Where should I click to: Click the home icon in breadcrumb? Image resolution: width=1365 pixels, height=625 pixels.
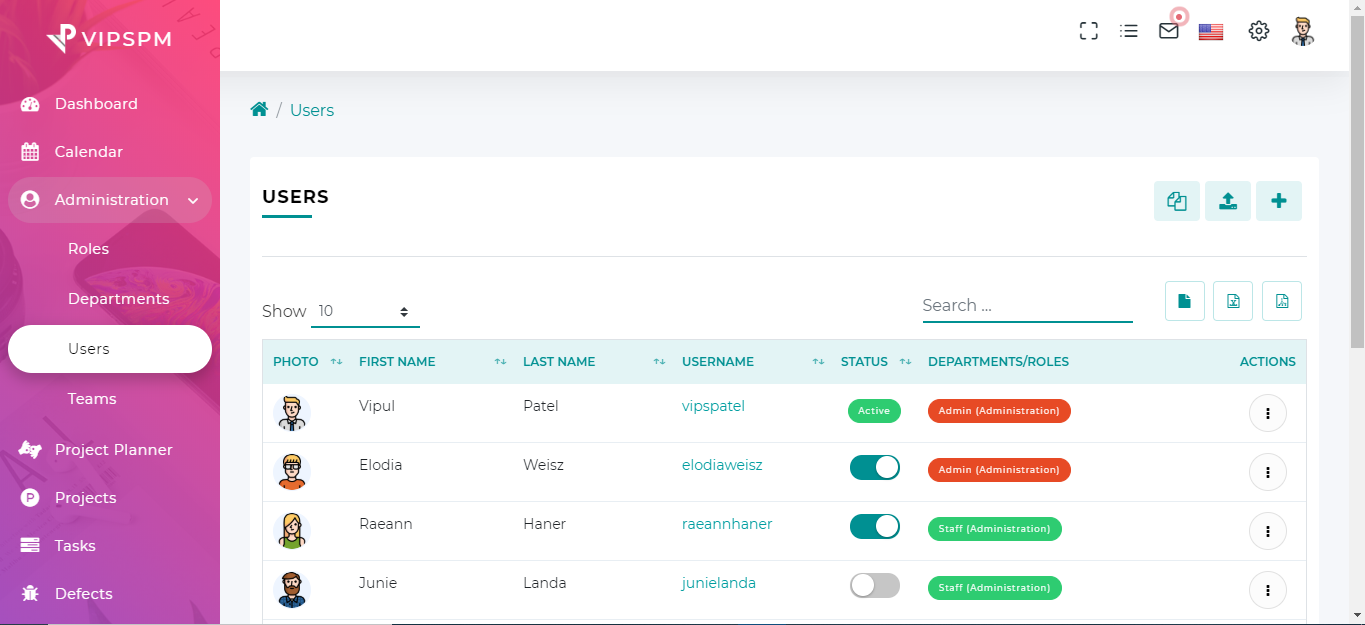tap(259, 110)
